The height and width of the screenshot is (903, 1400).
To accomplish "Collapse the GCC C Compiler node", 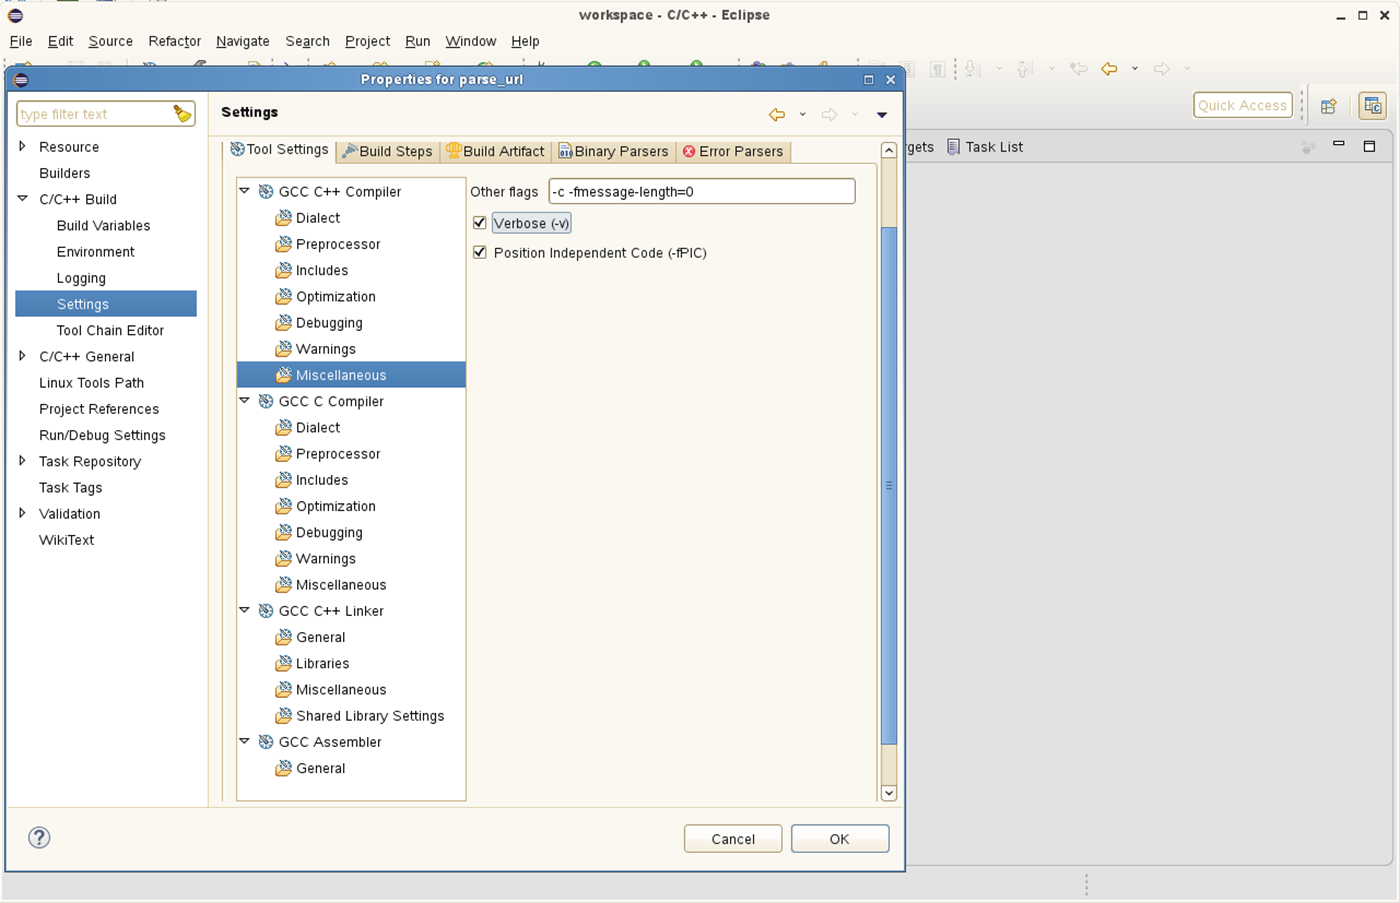I will (244, 401).
